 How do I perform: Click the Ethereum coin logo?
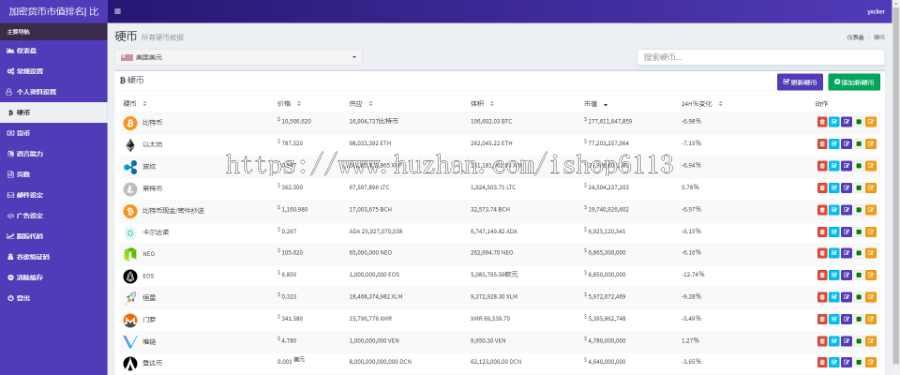(x=130, y=144)
